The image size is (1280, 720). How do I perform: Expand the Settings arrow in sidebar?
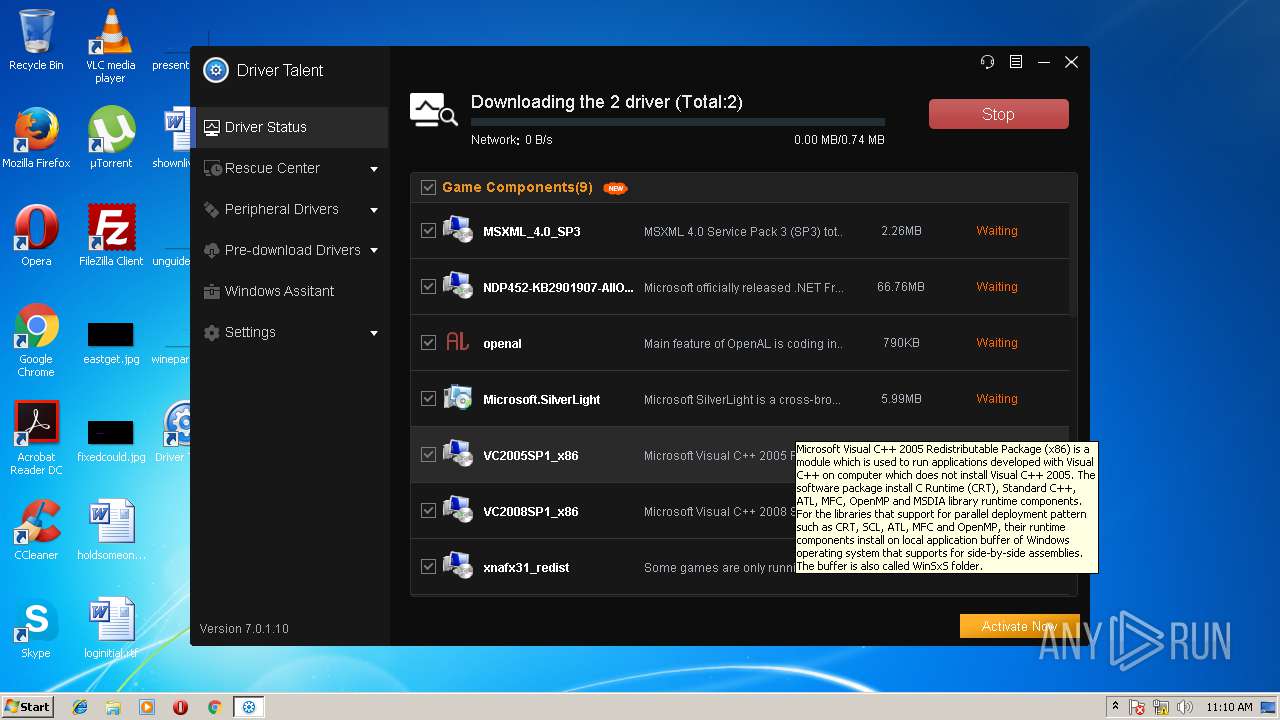click(x=374, y=333)
